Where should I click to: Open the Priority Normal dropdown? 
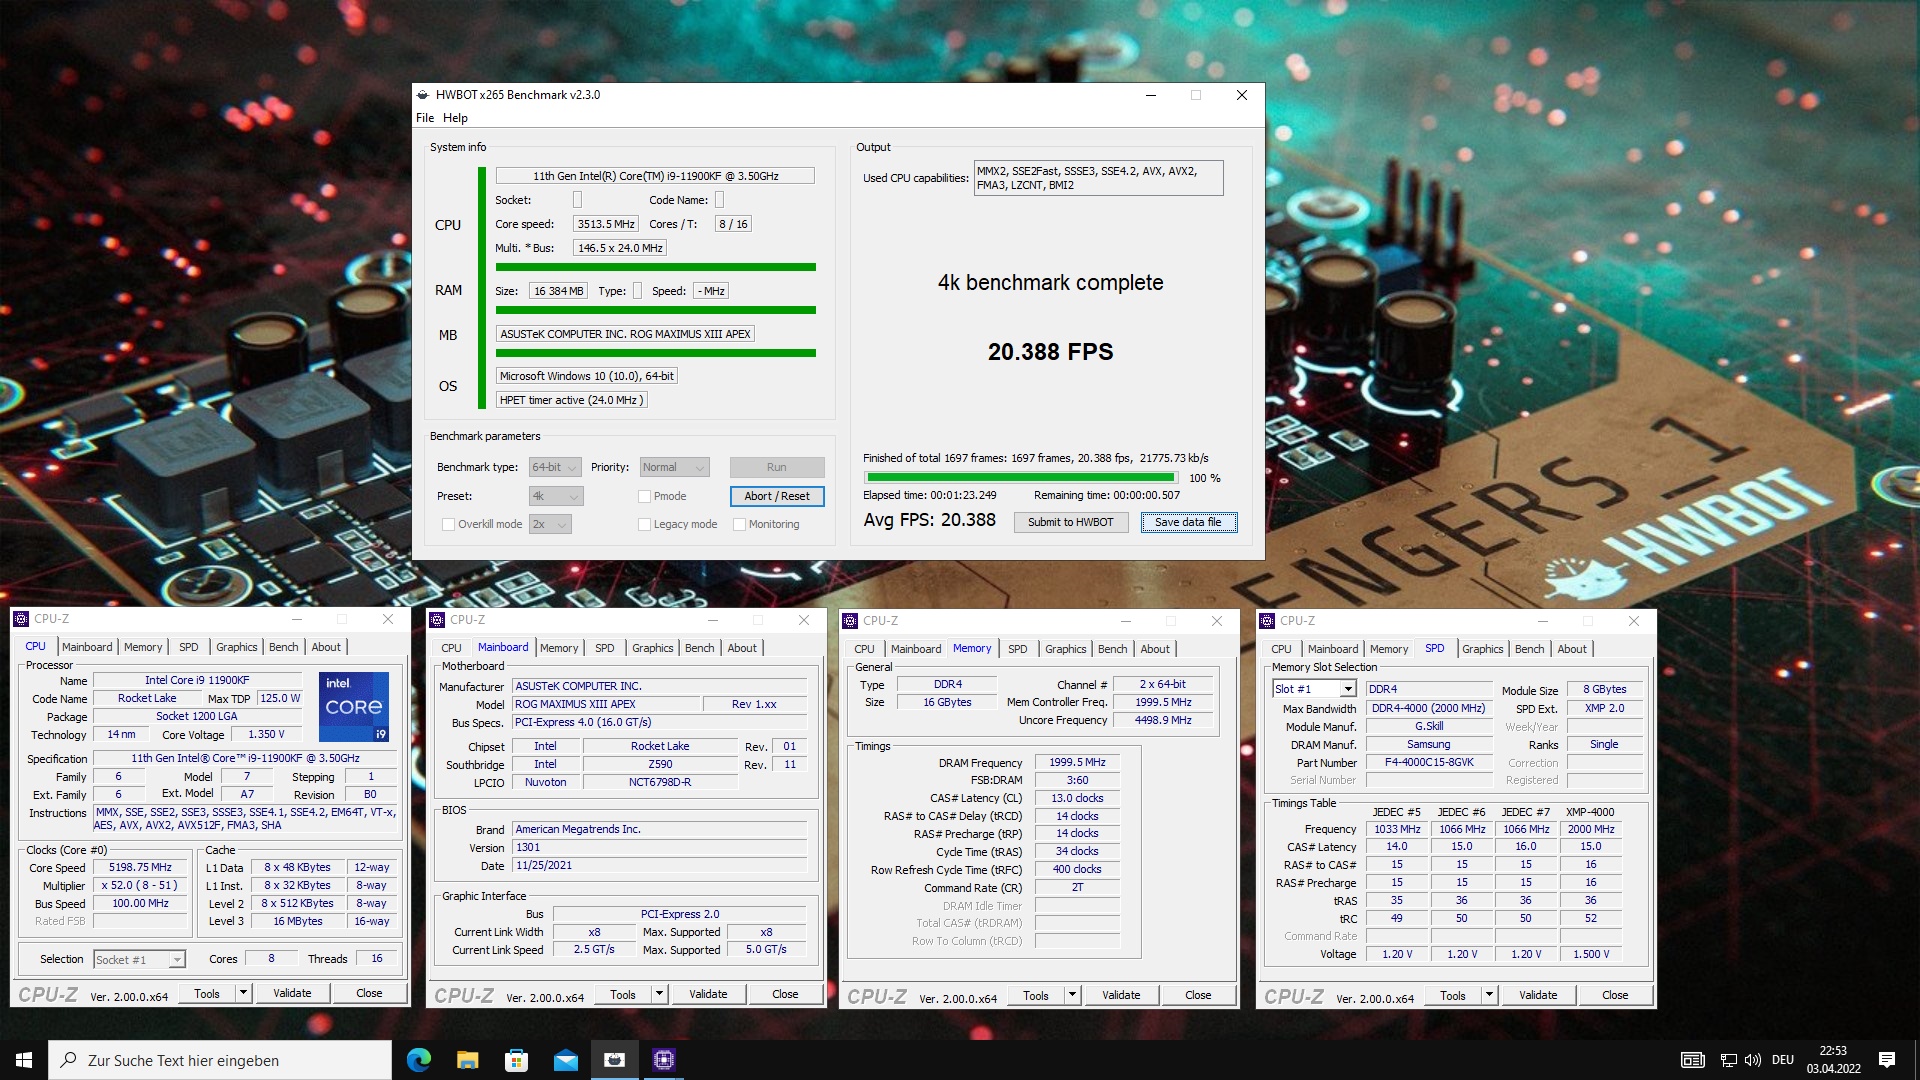(x=674, y=467)
